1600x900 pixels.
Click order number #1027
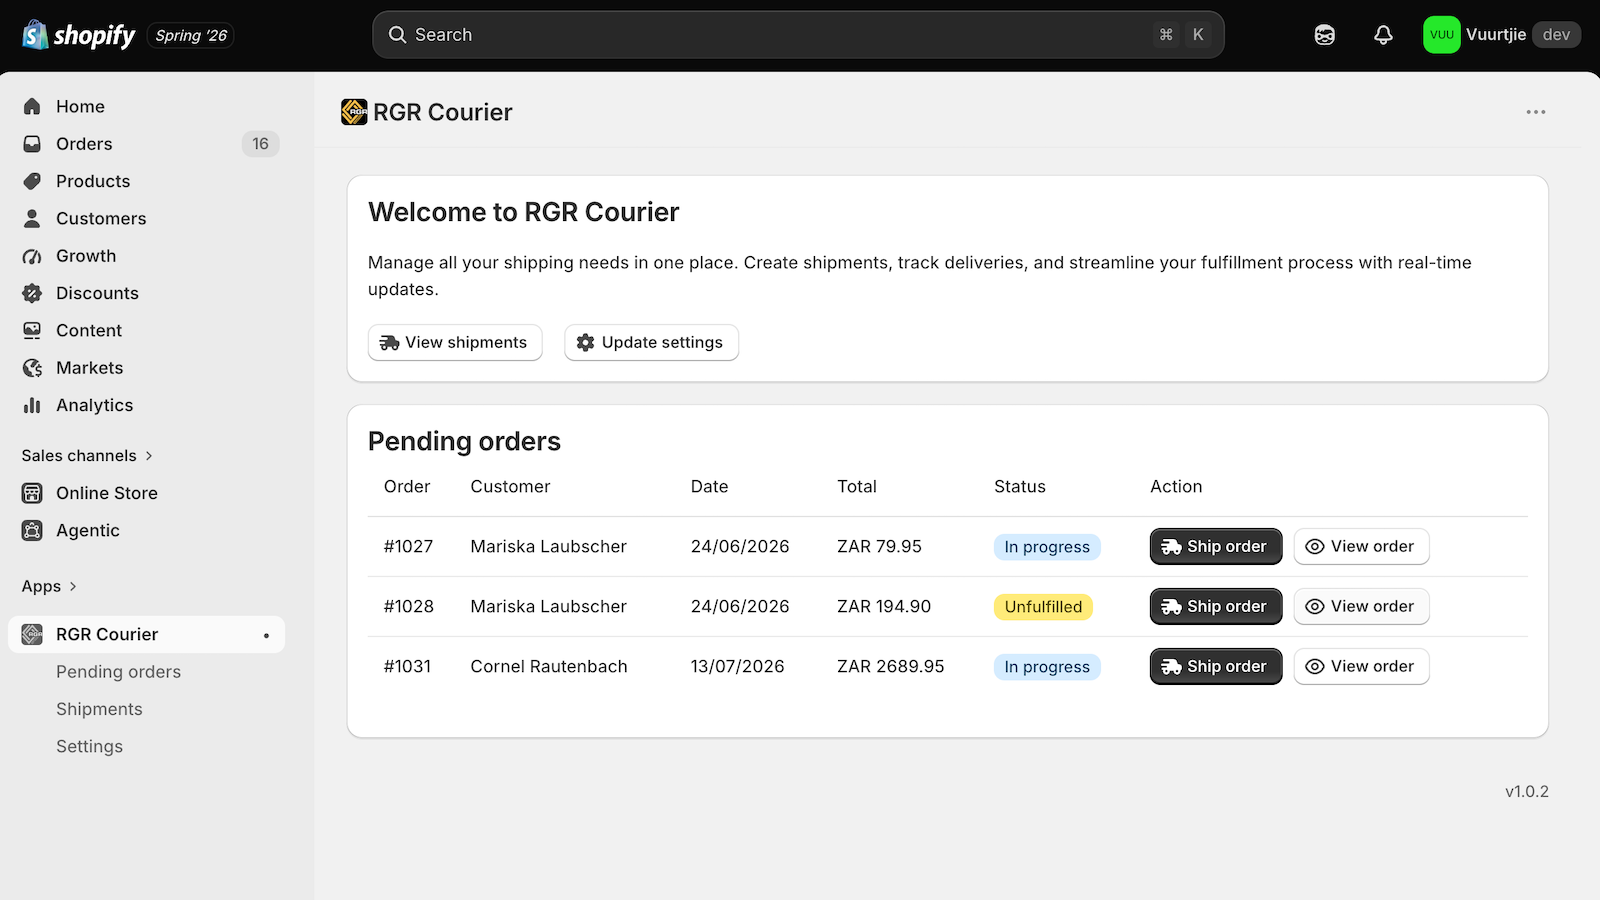(x=408, y=547)
